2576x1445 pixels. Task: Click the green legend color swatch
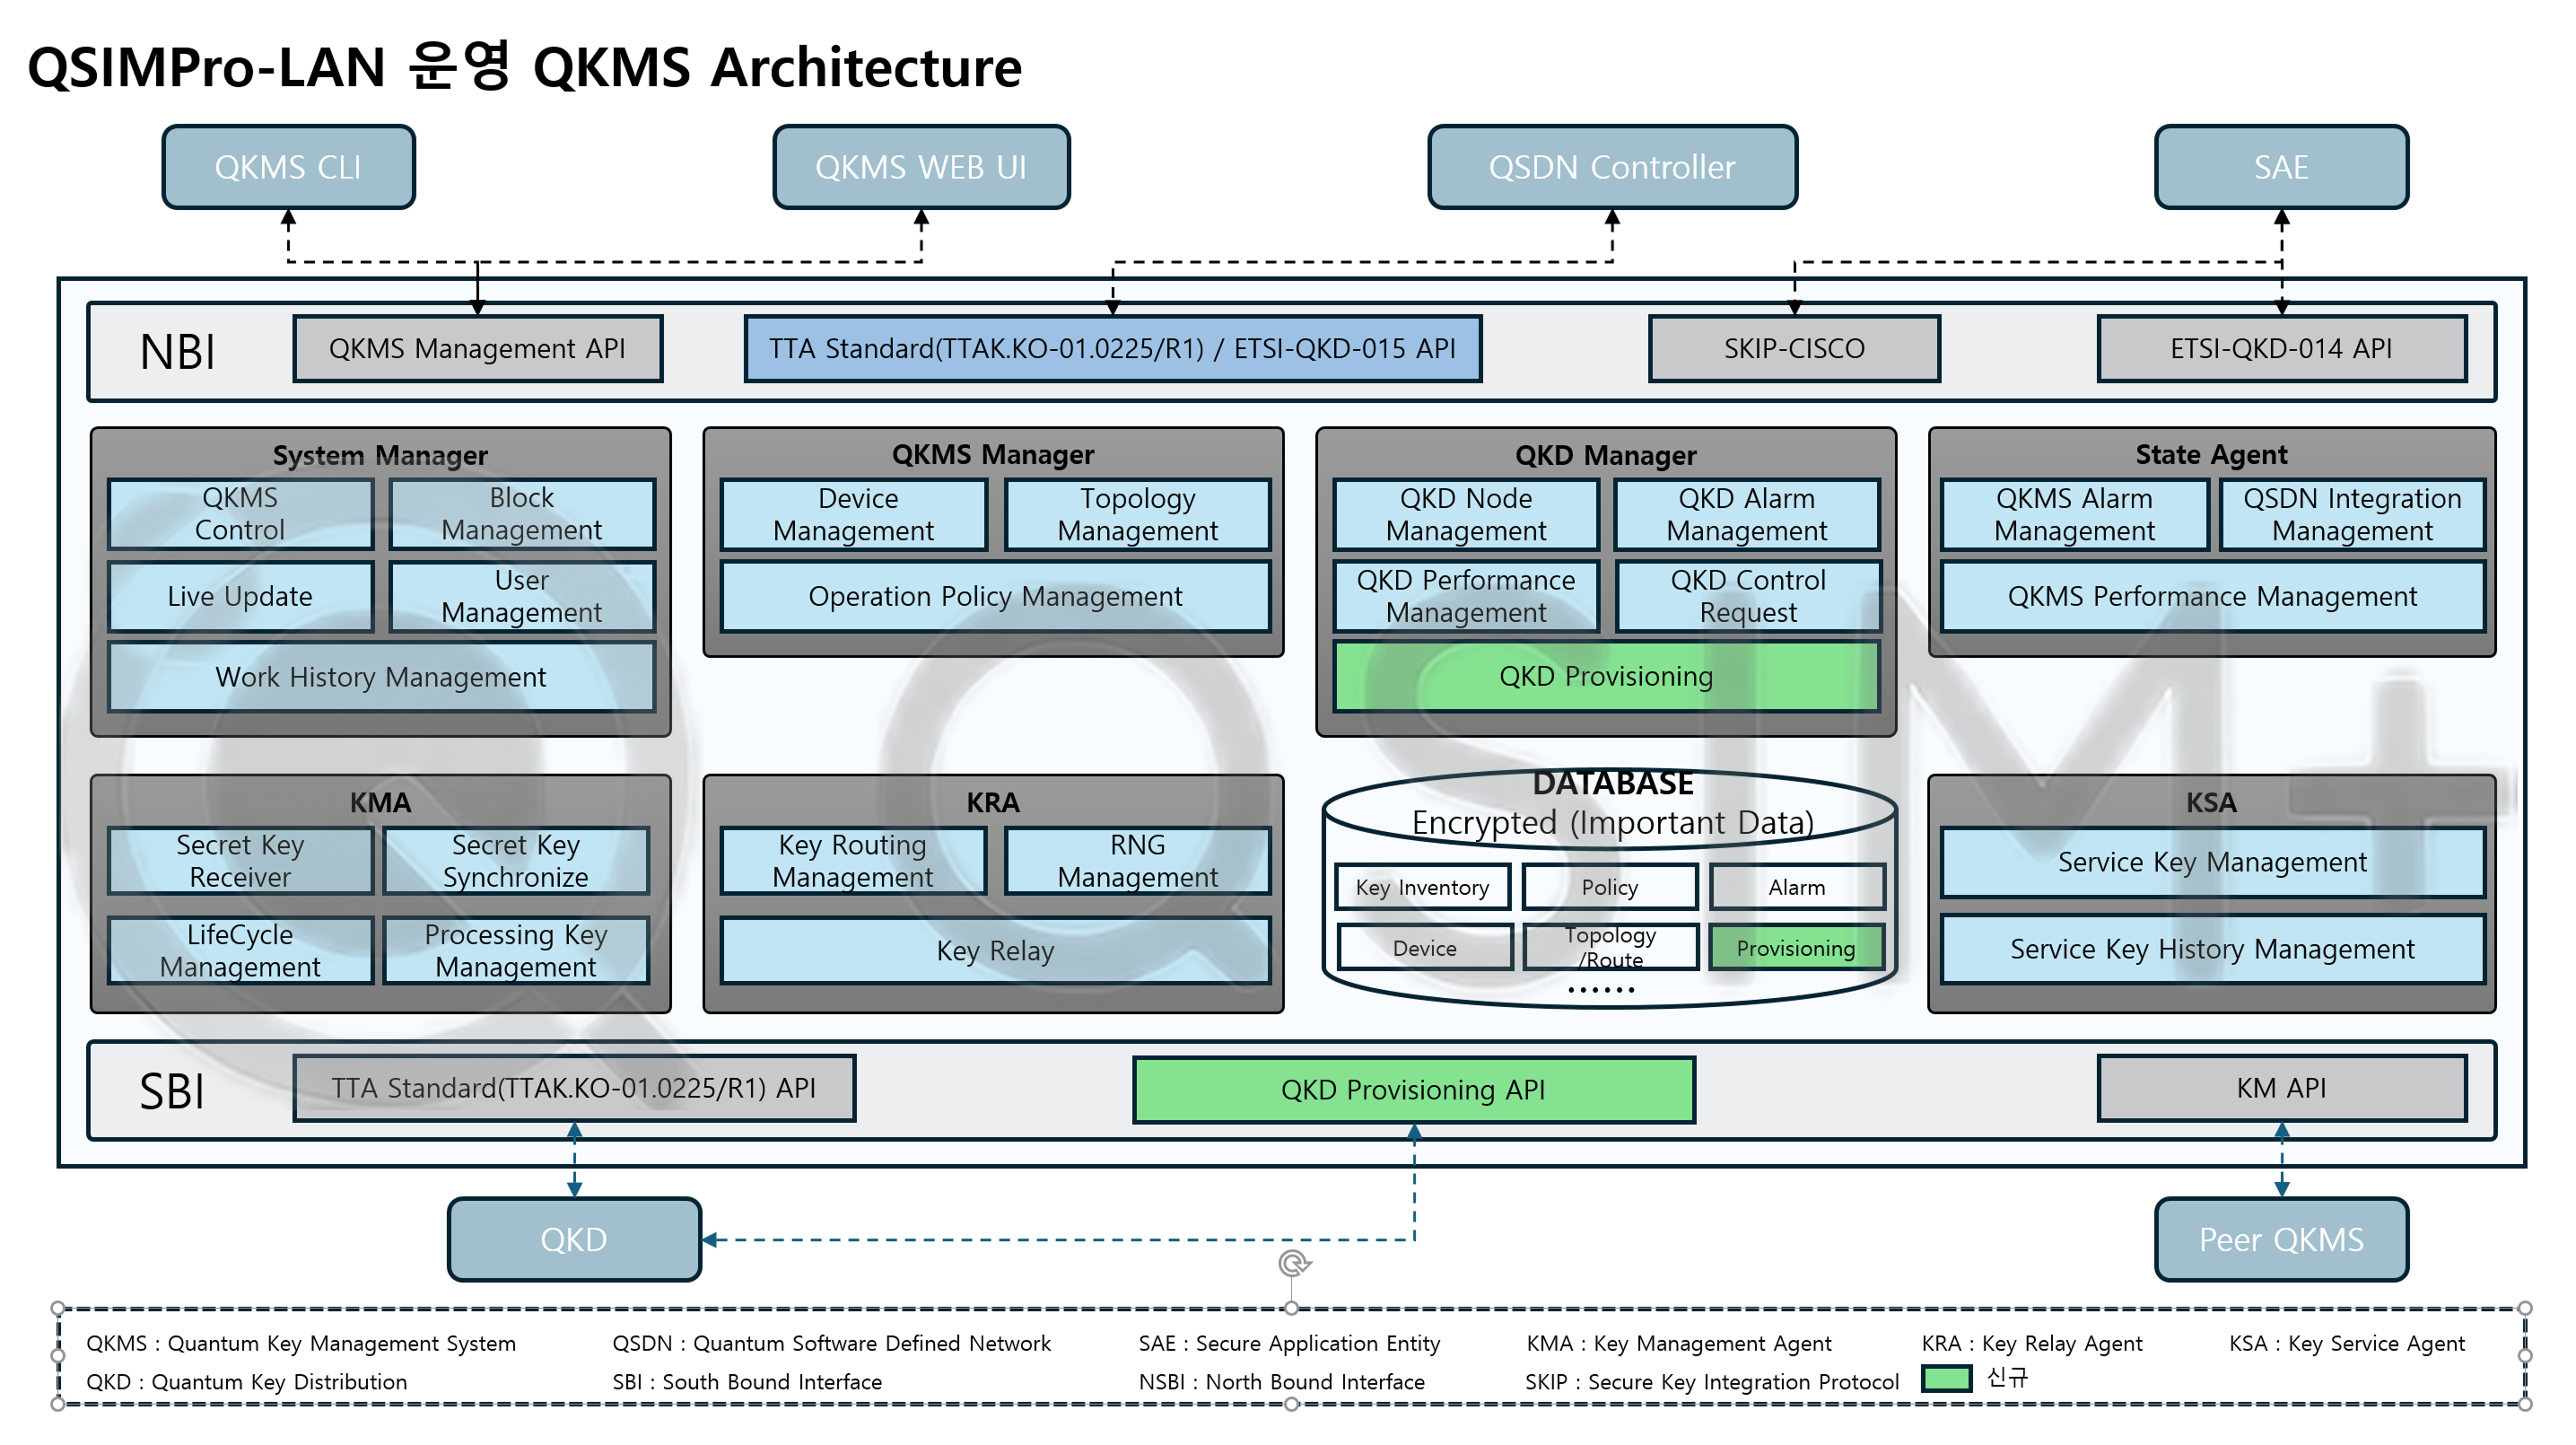point(1946,1379)
